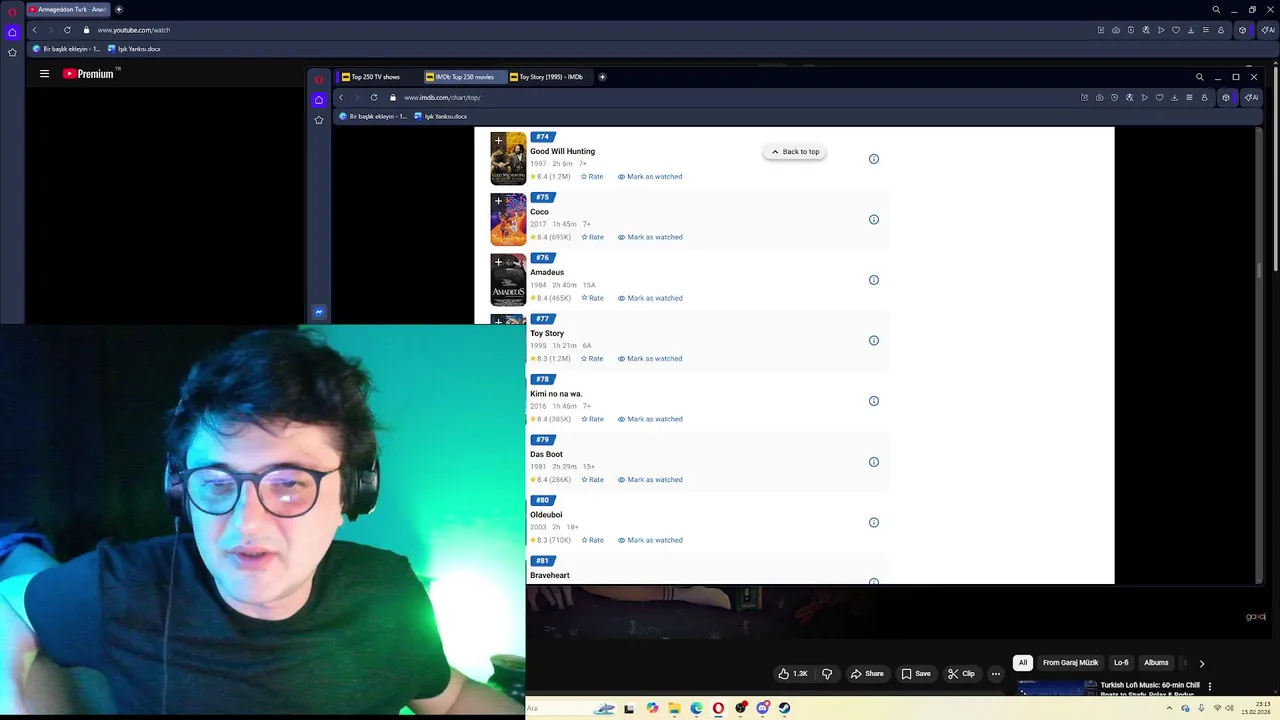Open options for Turkish Lofi Music video
The width and height of the screenshot is (1280, 720).
click(1210, 686)
